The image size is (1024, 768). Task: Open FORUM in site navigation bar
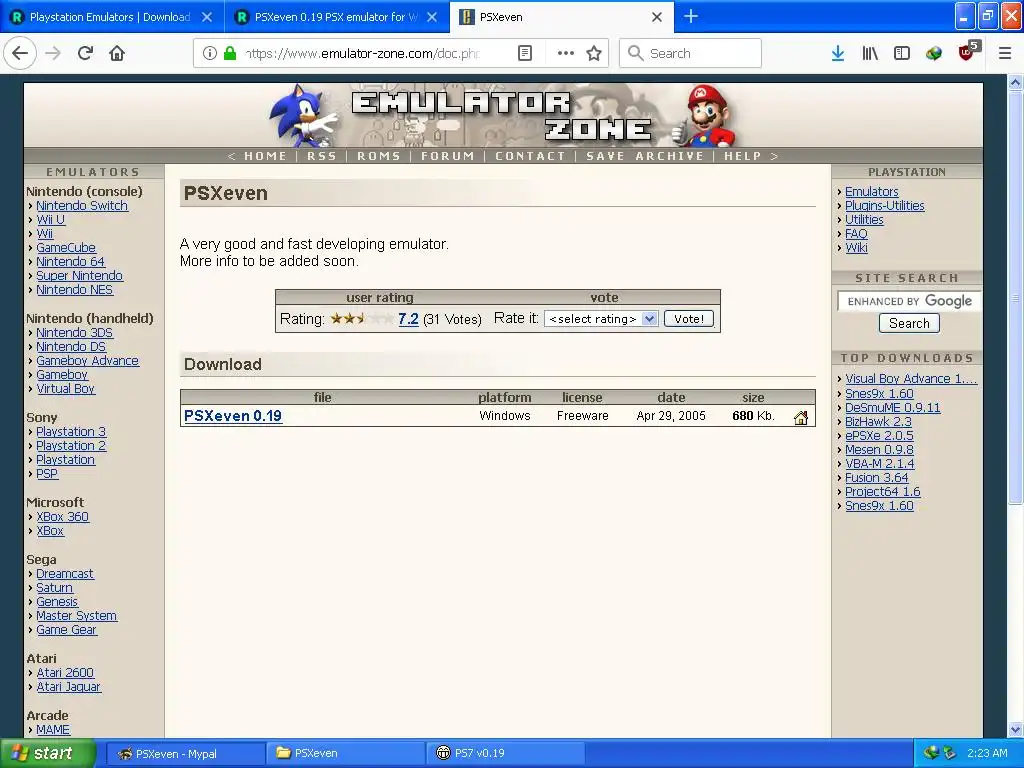pos(447,156)
